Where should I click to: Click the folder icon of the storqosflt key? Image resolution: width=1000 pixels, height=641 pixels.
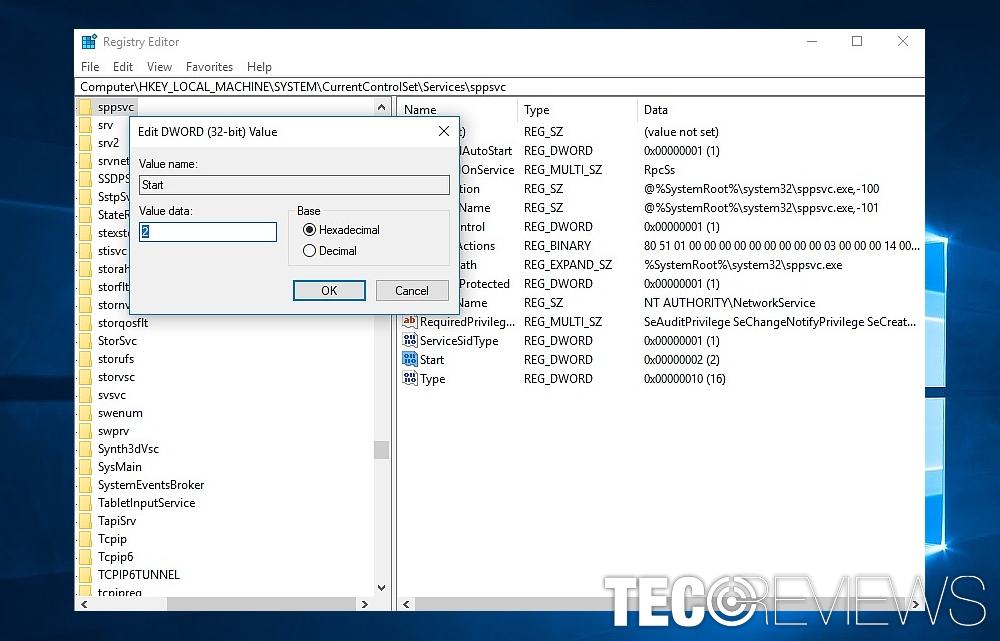pyautogui.click(x=85, y=323)
